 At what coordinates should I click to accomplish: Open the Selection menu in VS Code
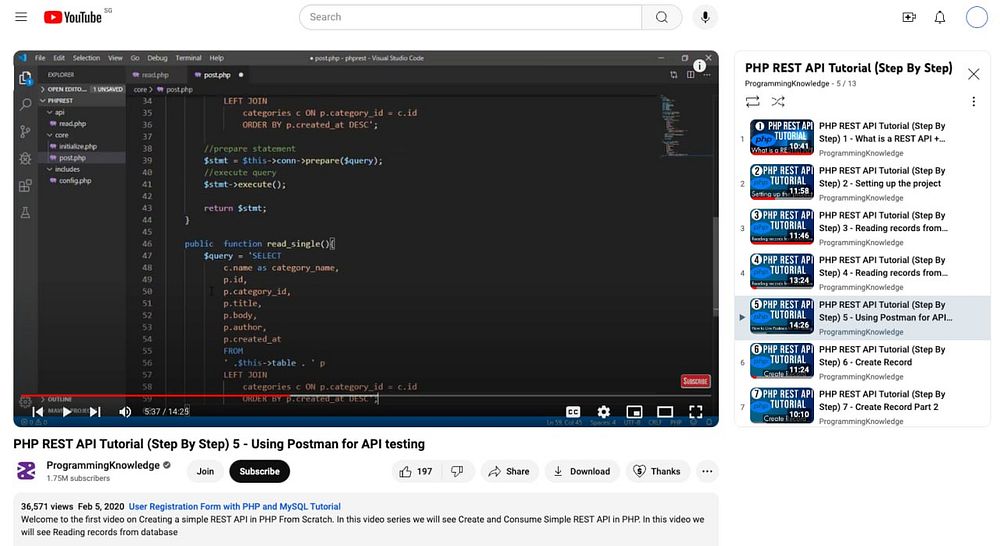tap(86, 58)
